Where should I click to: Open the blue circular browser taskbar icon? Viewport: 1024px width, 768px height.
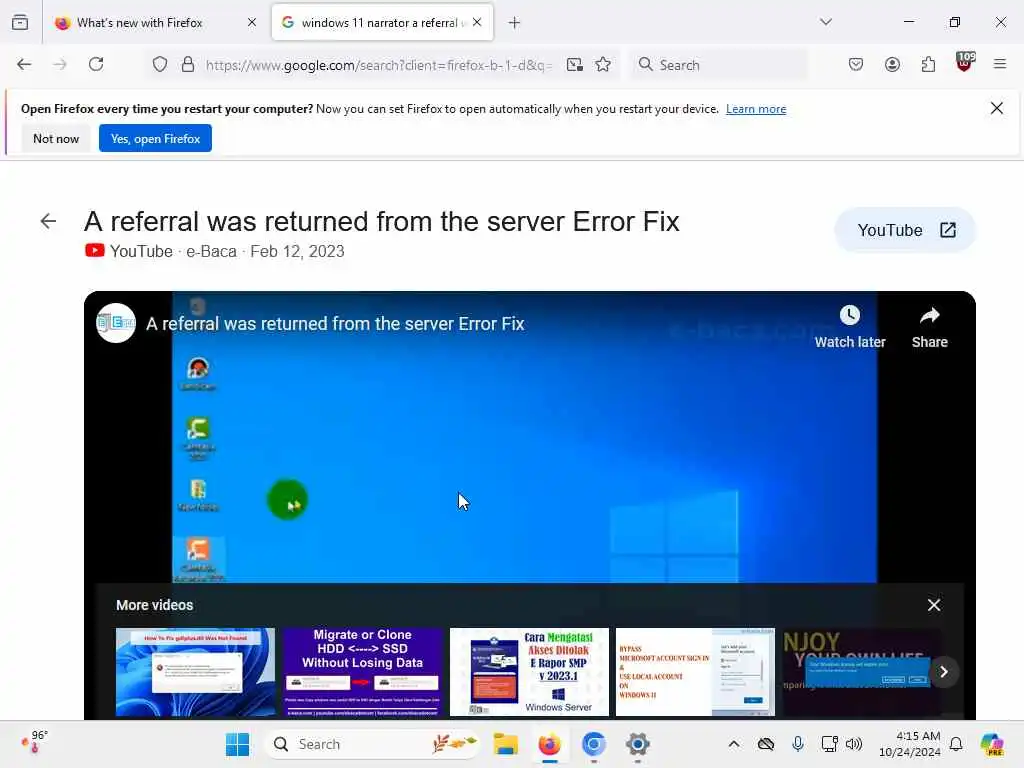coord(594,744)
